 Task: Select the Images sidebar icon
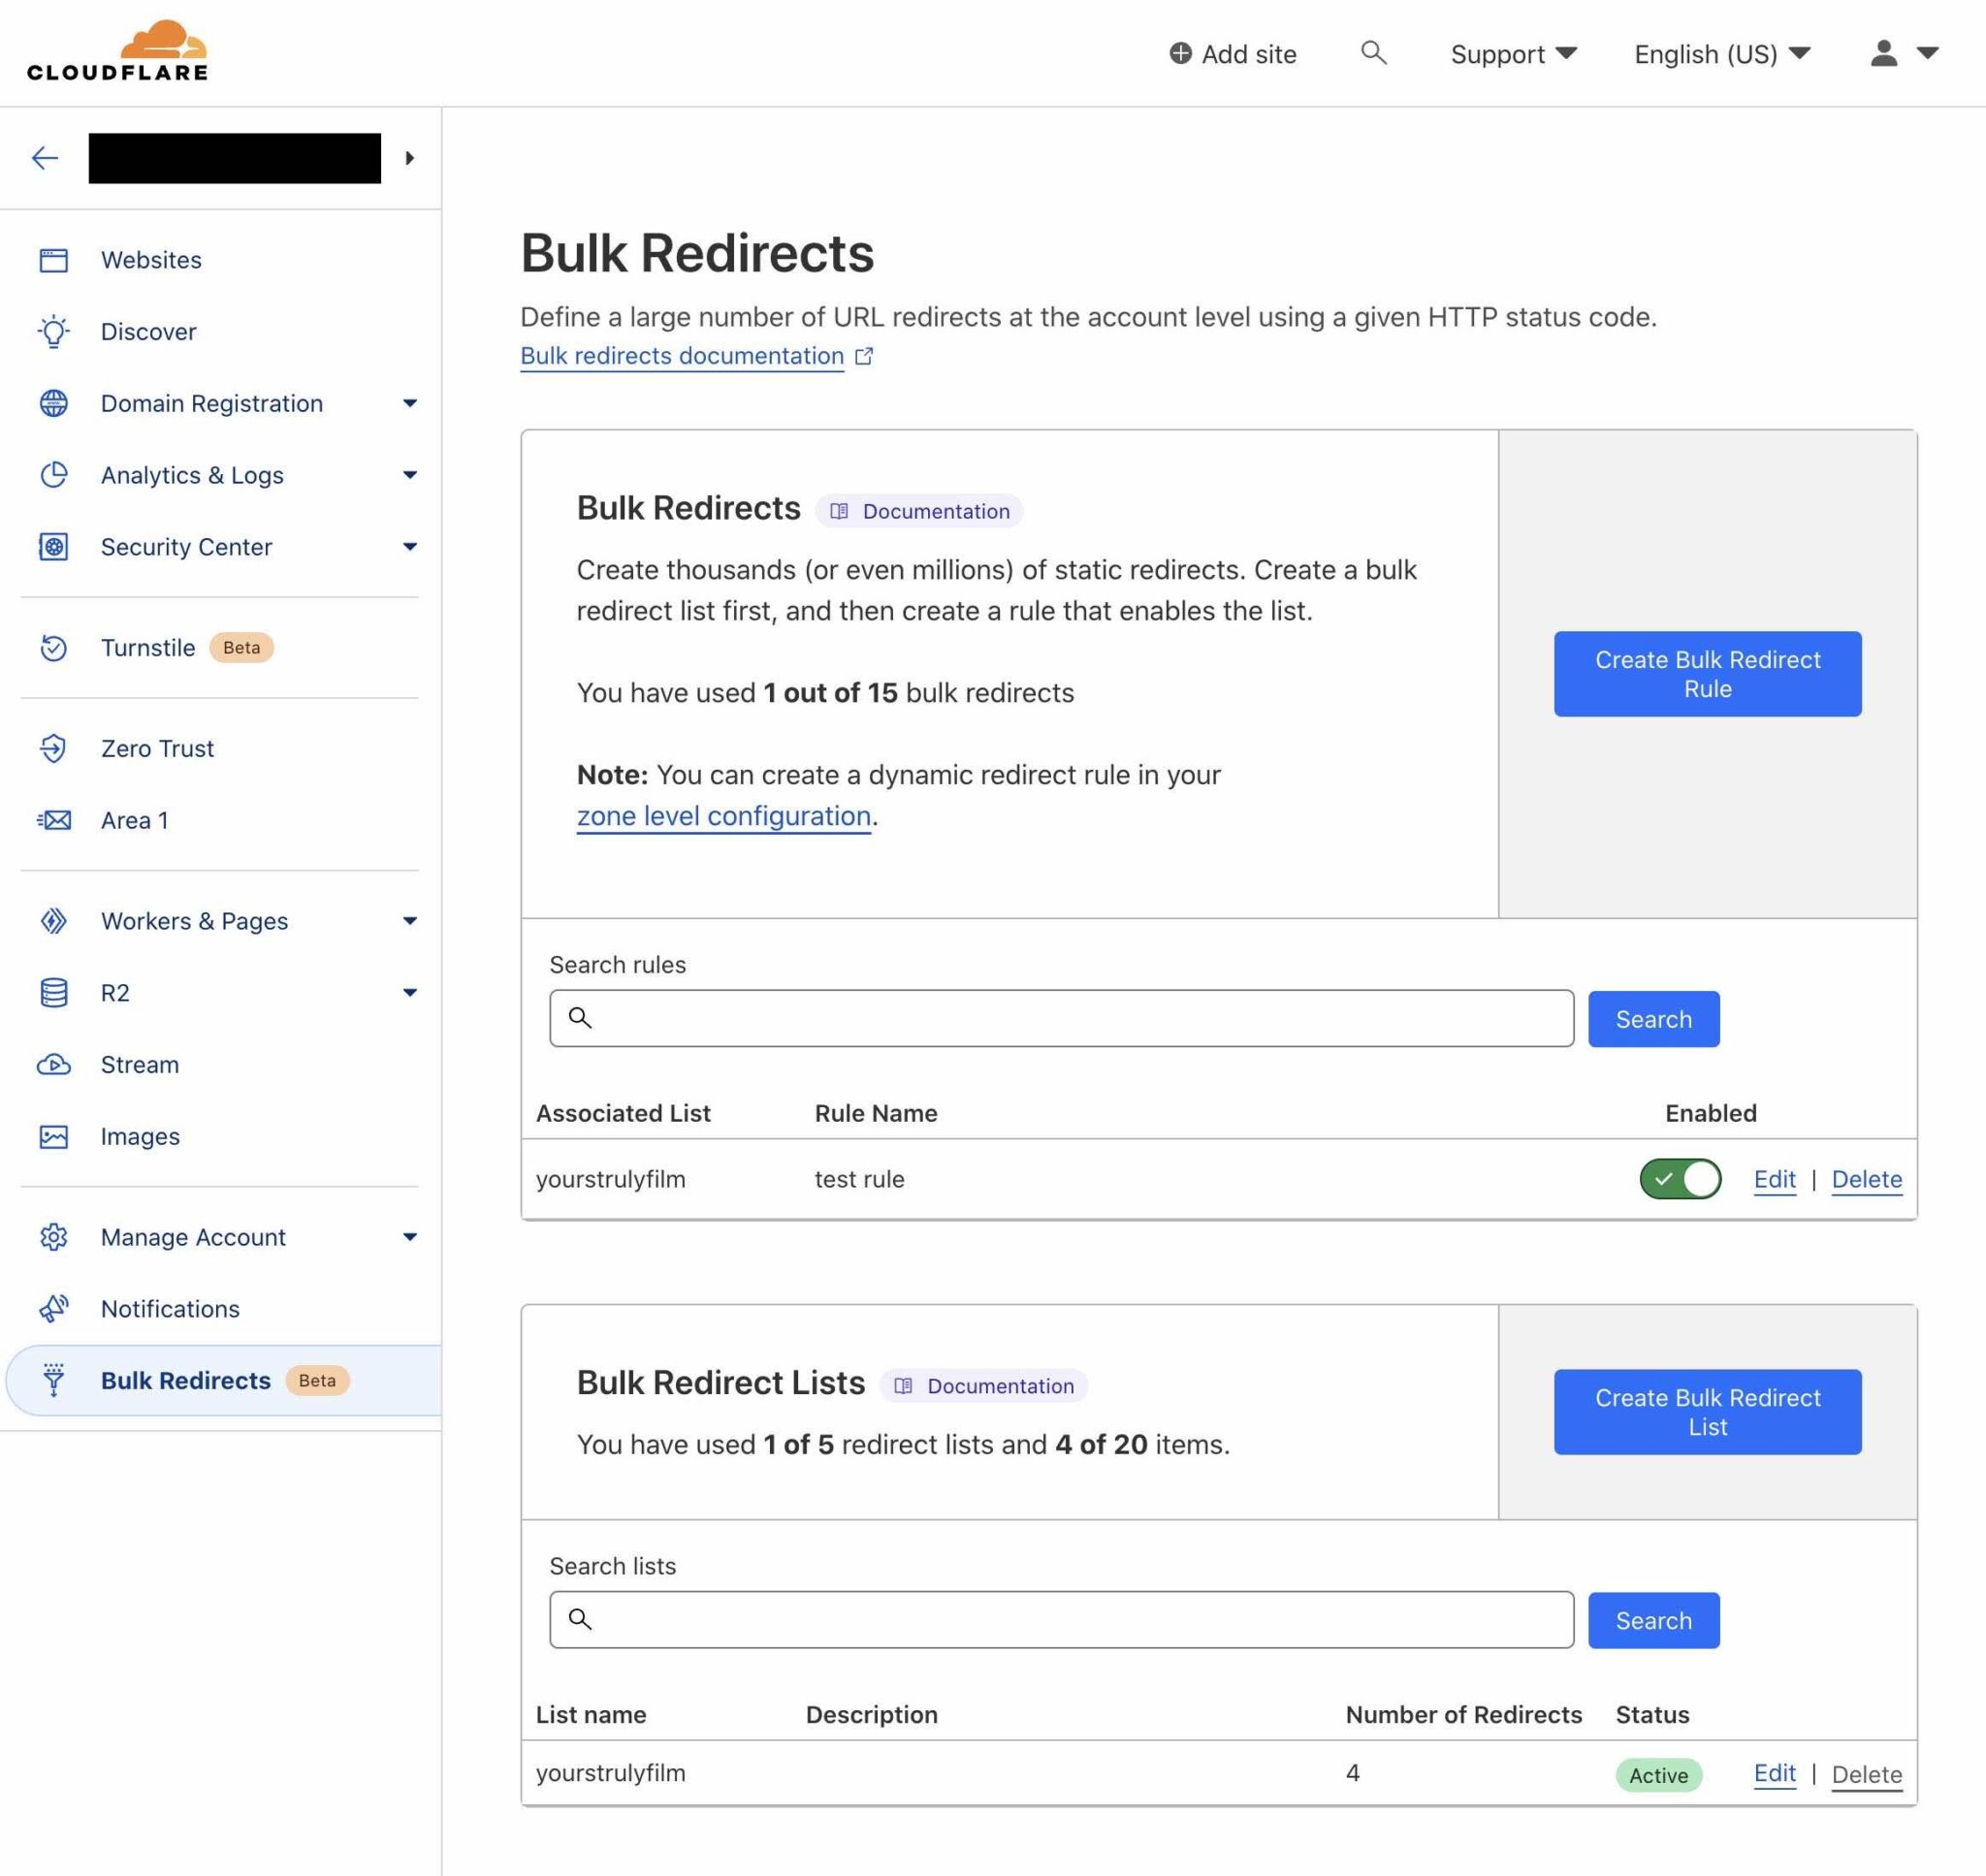(x=55, y=1136)
